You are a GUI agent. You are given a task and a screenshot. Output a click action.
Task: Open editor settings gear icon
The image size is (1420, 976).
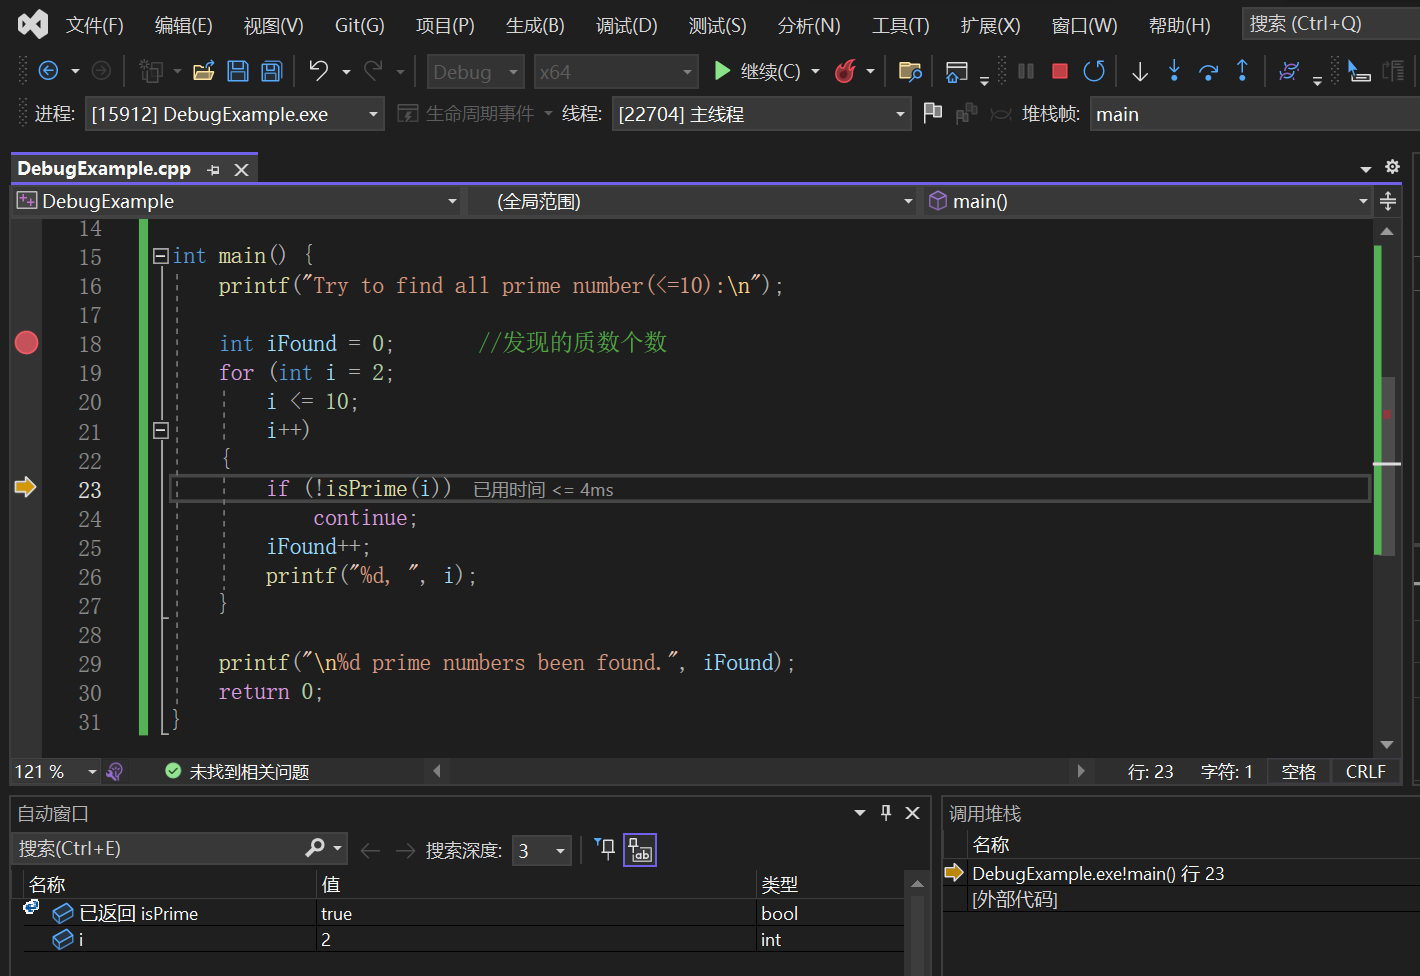(1392, 167)
